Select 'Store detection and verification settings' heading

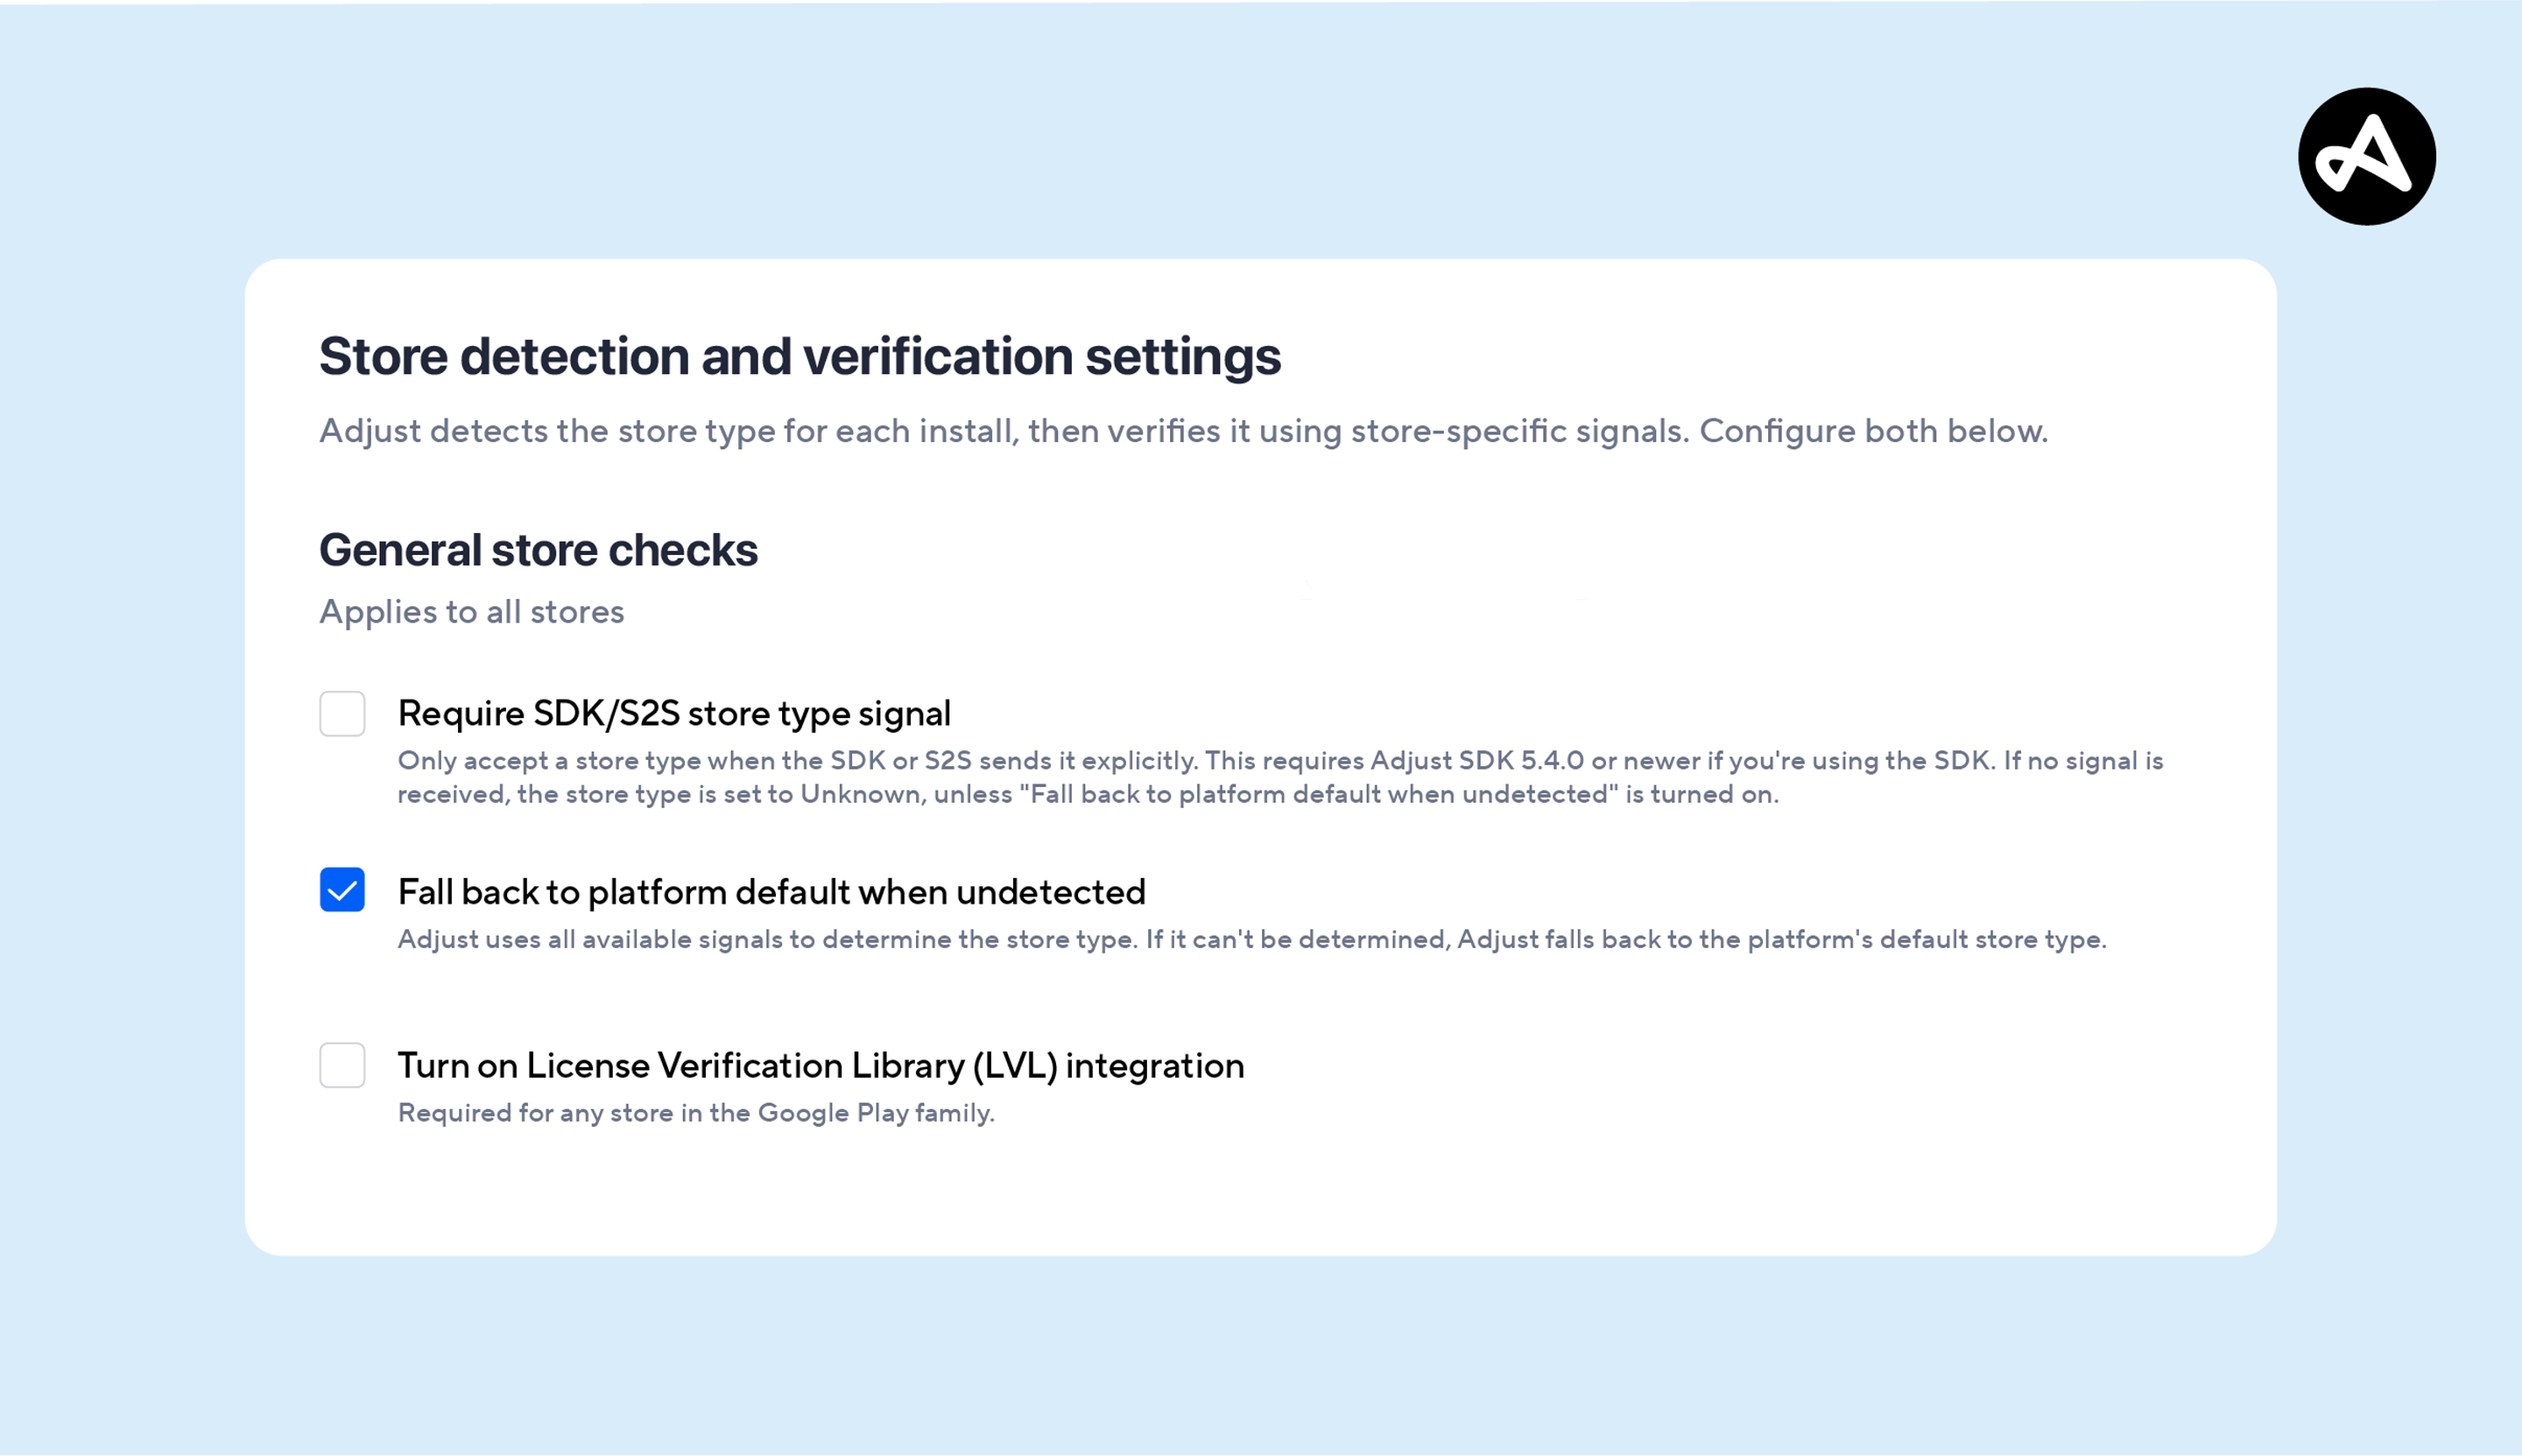coord(800,357)
